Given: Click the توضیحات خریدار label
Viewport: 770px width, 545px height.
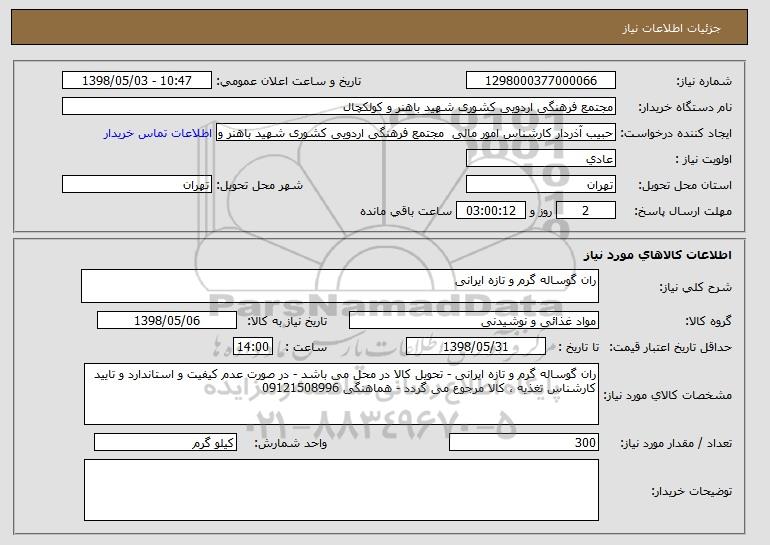Looking at the screenshot, I should 691,491.
